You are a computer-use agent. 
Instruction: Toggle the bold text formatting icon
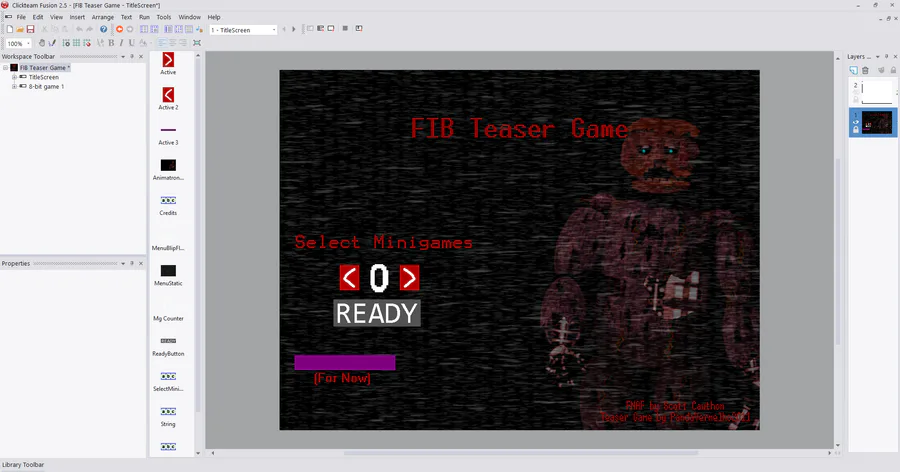tap(111, 43)
